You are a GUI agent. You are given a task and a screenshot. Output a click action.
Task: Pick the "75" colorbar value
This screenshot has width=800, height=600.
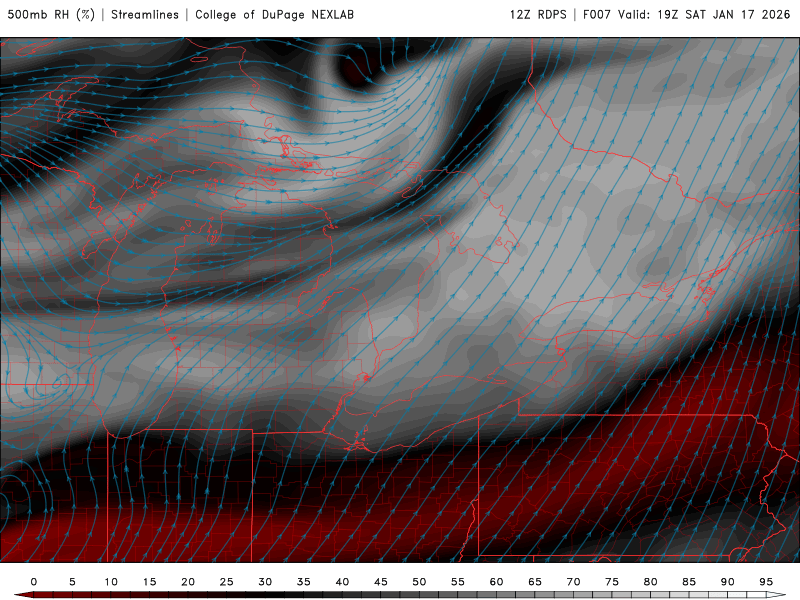(x=612, y=582)
